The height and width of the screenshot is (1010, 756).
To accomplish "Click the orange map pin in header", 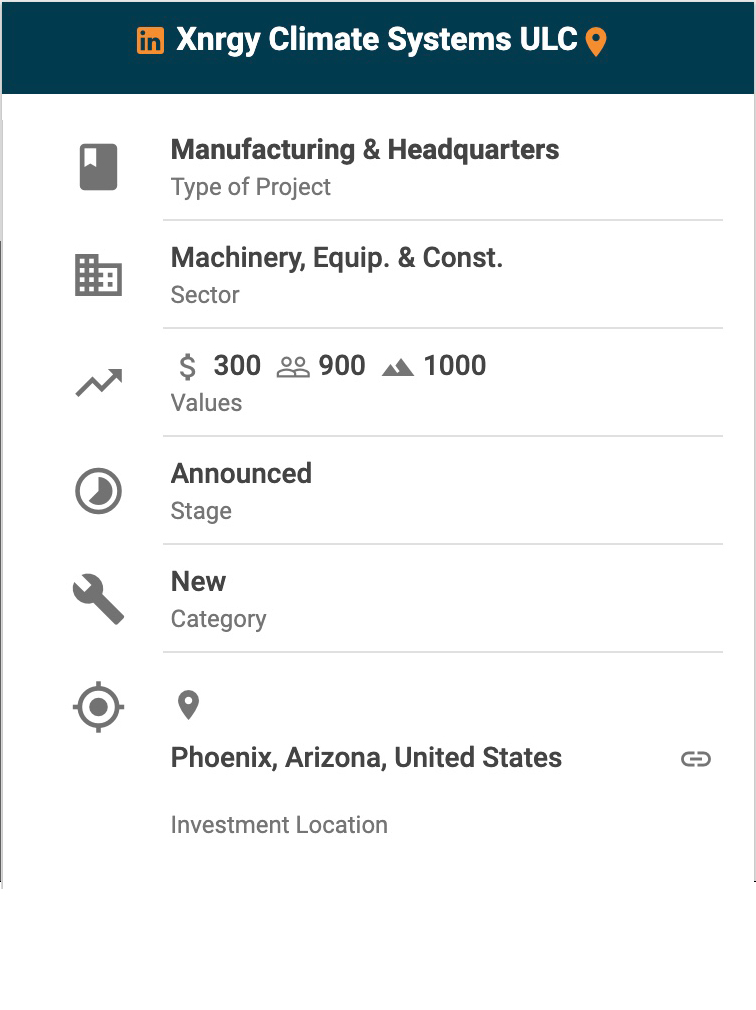I will pos(596,42).
